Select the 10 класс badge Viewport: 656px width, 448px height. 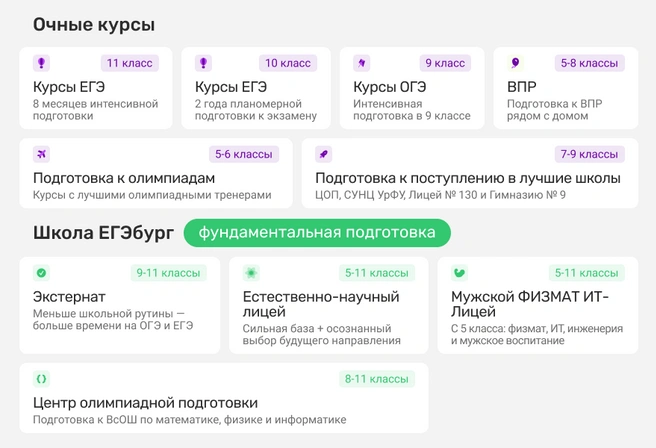288,63
